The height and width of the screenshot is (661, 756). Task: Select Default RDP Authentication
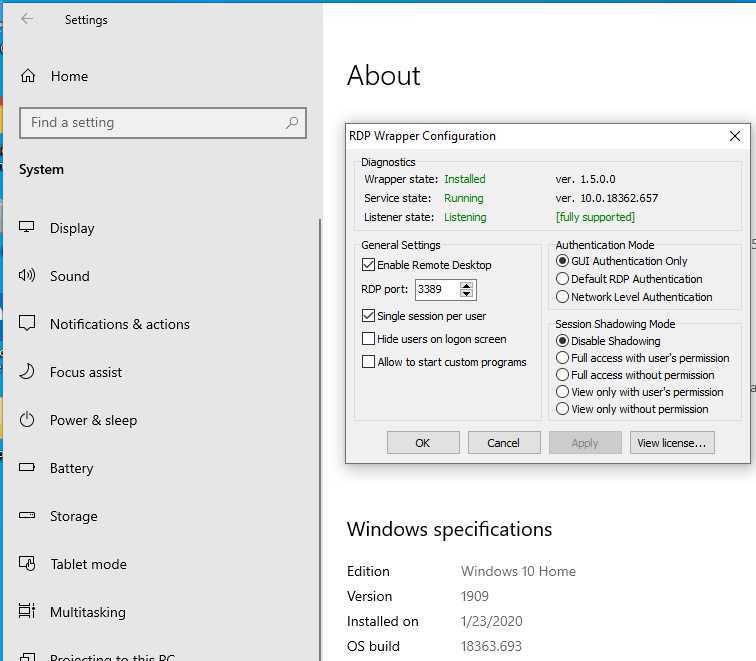(562, 279)
